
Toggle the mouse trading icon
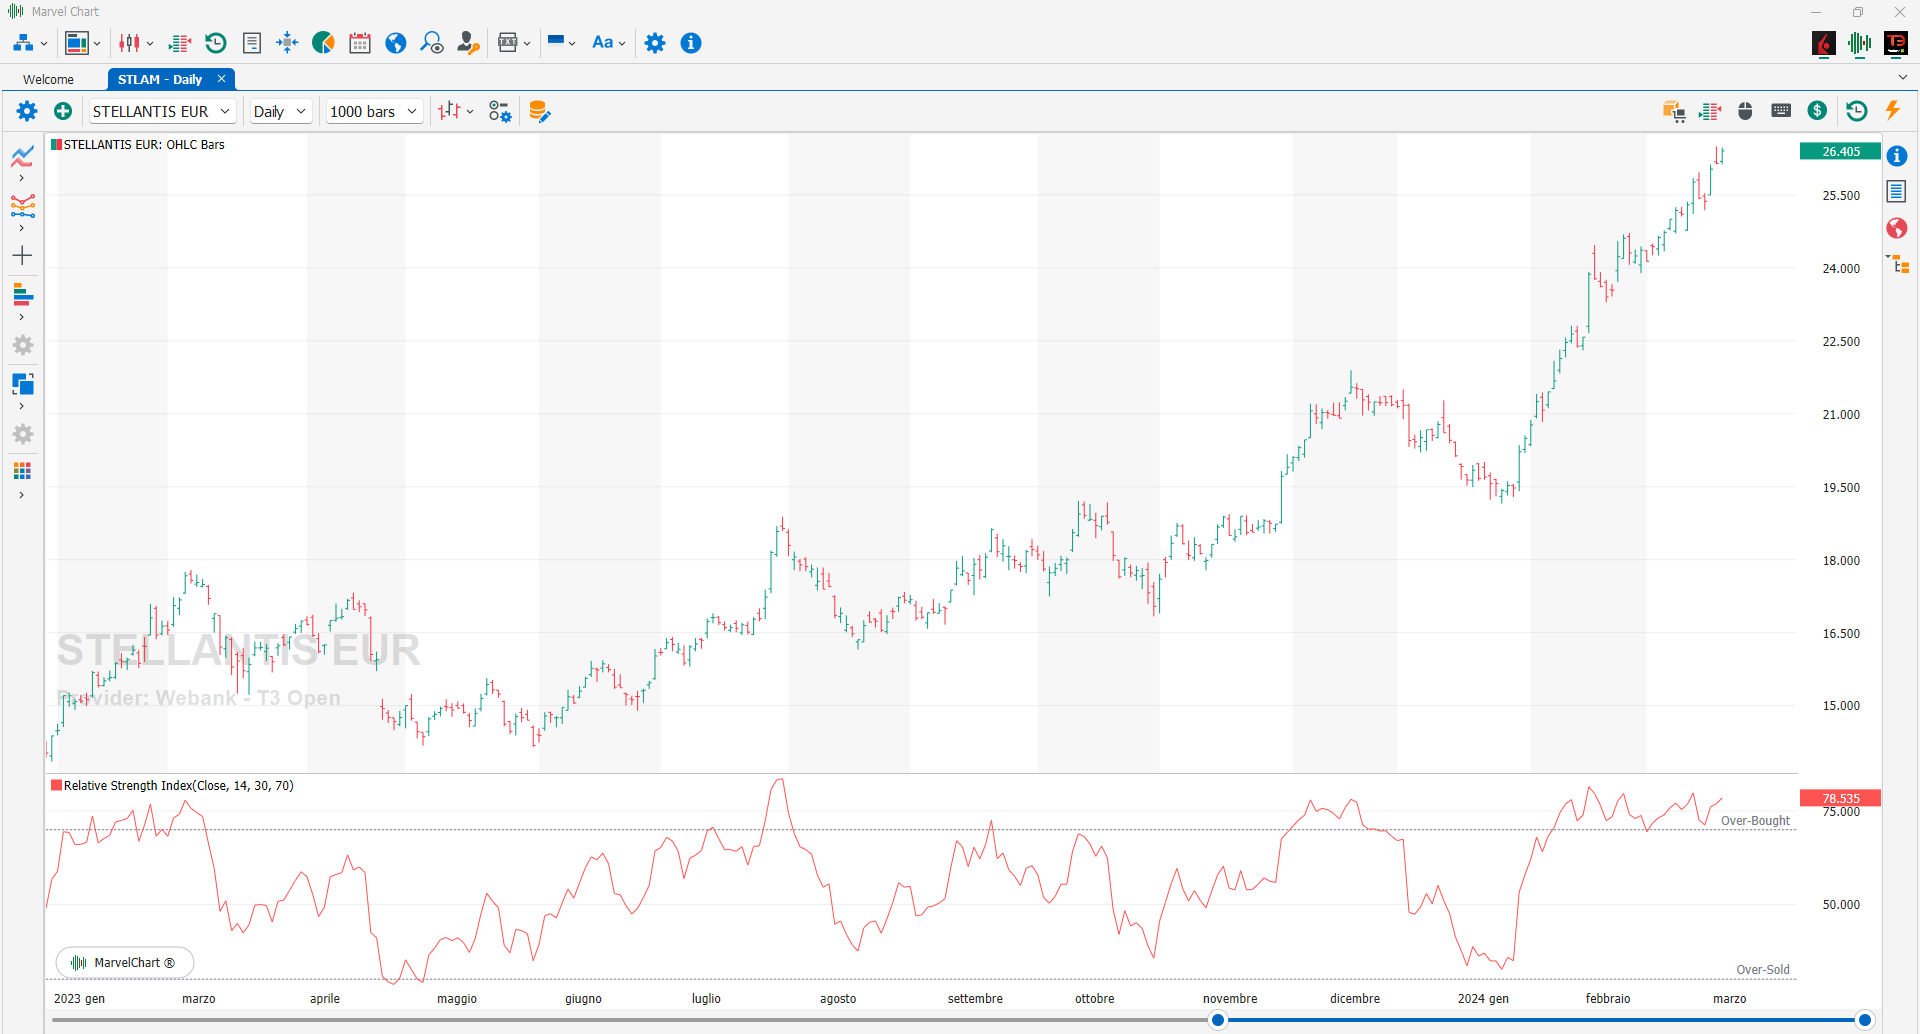point(1745,111)
